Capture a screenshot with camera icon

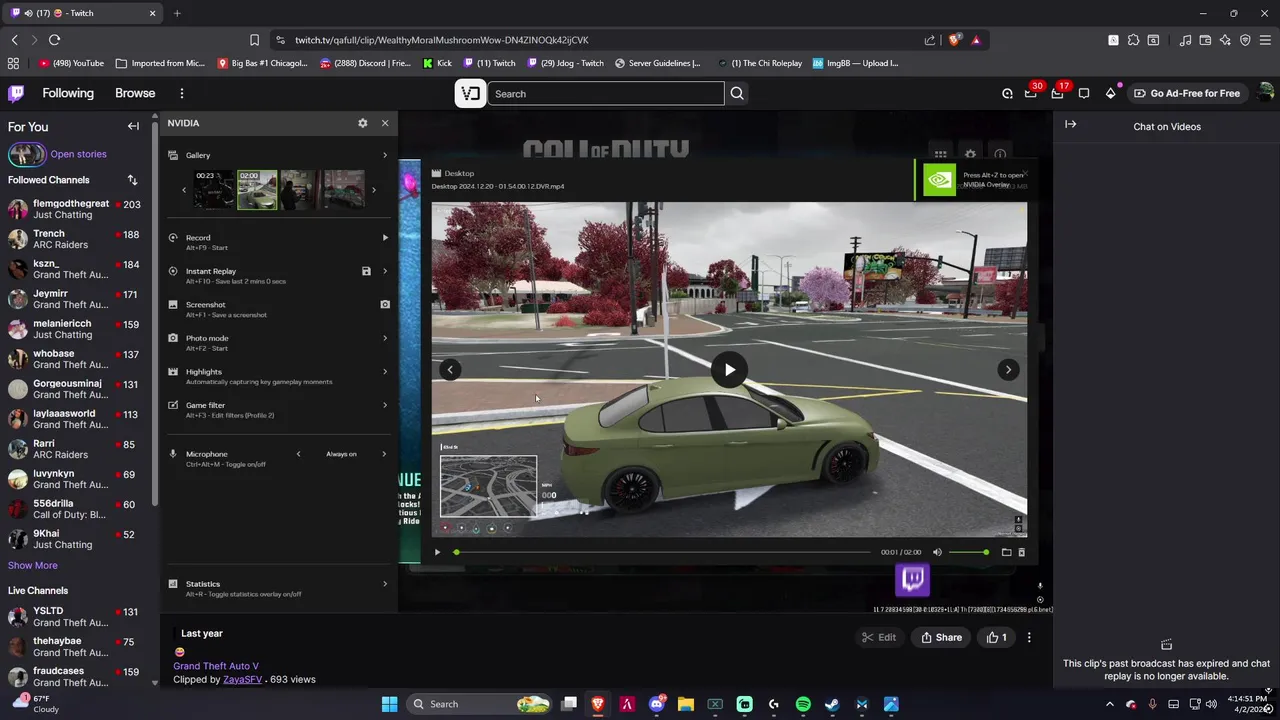(385, 304)
